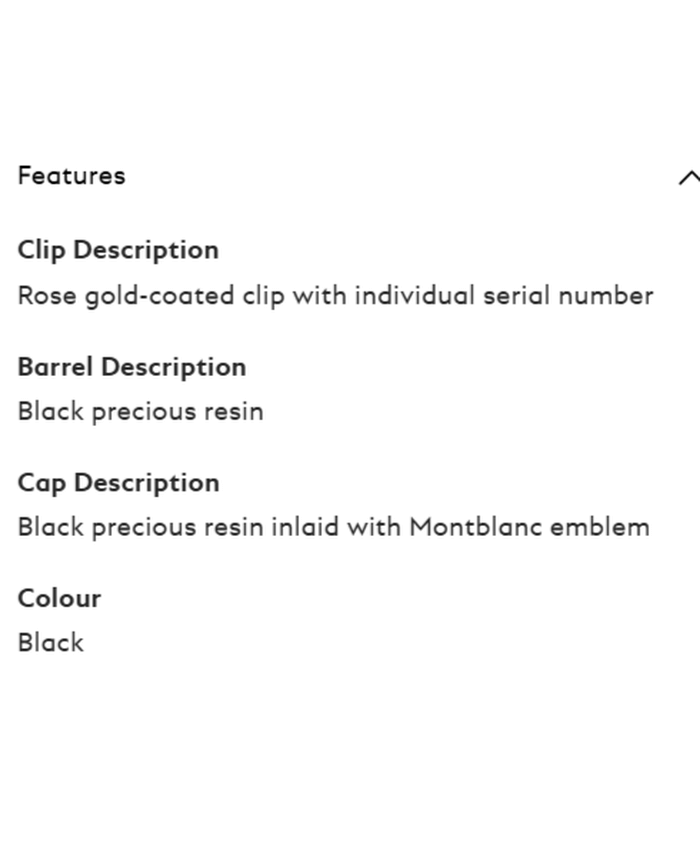Click the text line under Barrel Description

click(140, 412)
